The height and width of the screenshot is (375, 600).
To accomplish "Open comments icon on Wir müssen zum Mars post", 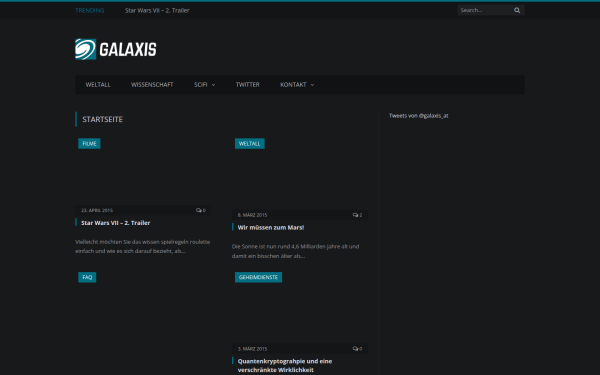I will pos(355,215).
